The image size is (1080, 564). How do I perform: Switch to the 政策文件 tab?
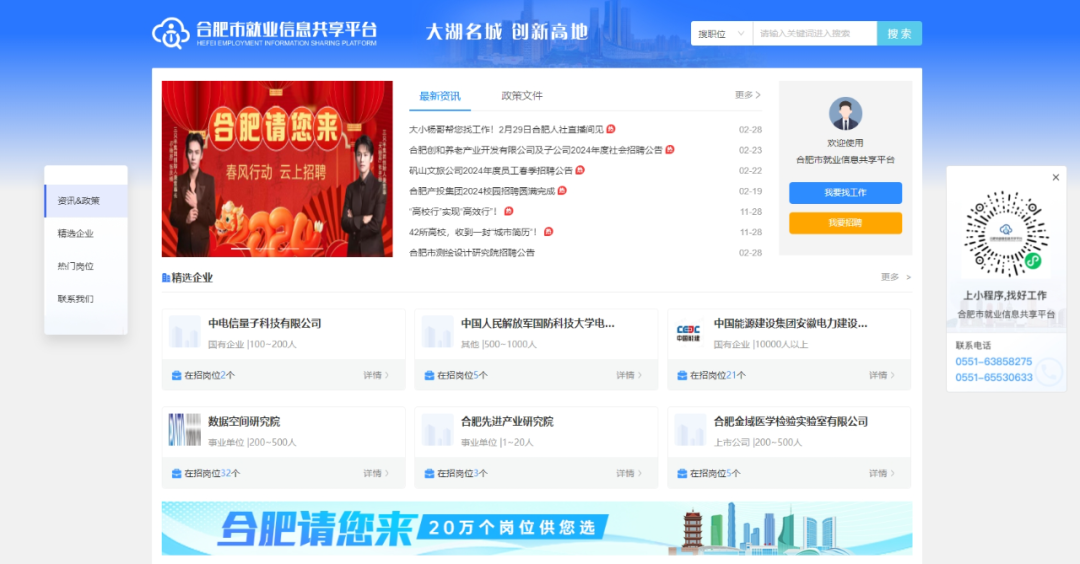(x=522, y=96)
